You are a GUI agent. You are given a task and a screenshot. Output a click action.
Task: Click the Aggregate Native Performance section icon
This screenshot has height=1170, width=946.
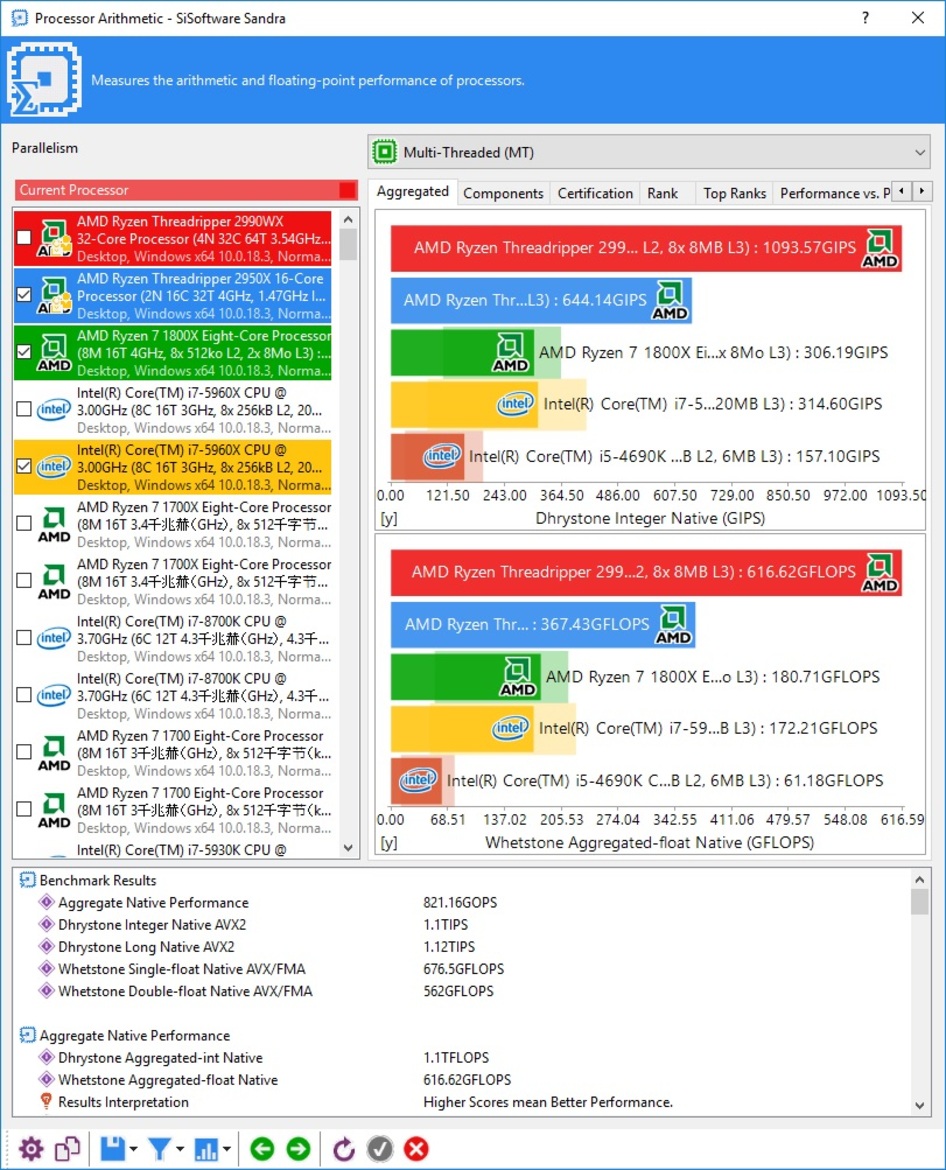pos(28,1035)
